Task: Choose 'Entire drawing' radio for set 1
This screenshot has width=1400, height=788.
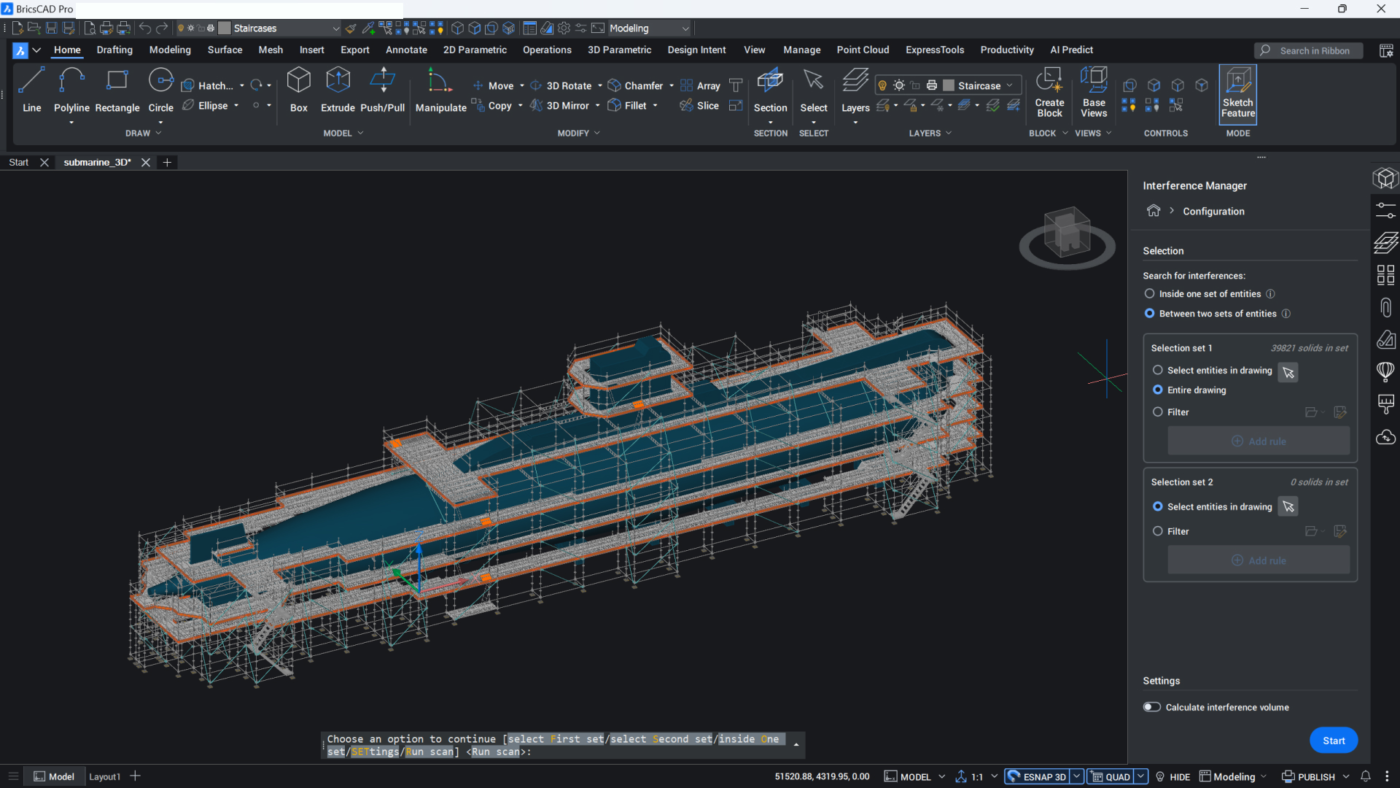Action: pyautogui.click(x=1158, y=390)
